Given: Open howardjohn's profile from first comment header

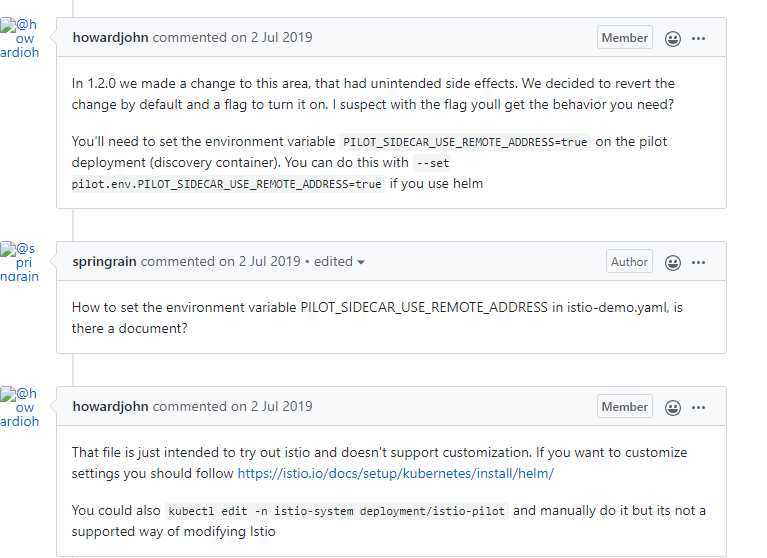Looking at the screenshot, I should (x=110, y=38).
